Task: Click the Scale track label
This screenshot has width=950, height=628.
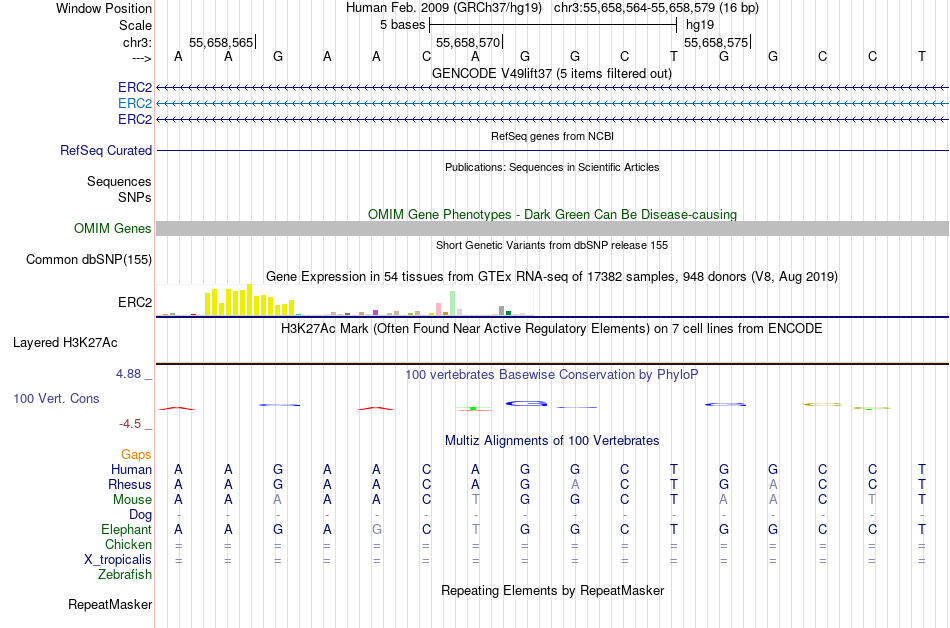Action: point(135,25)
